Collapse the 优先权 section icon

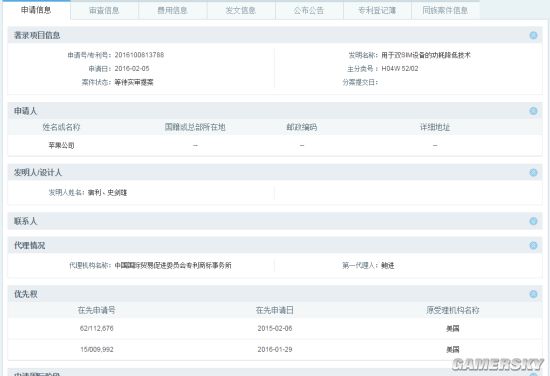click(533, 294)
